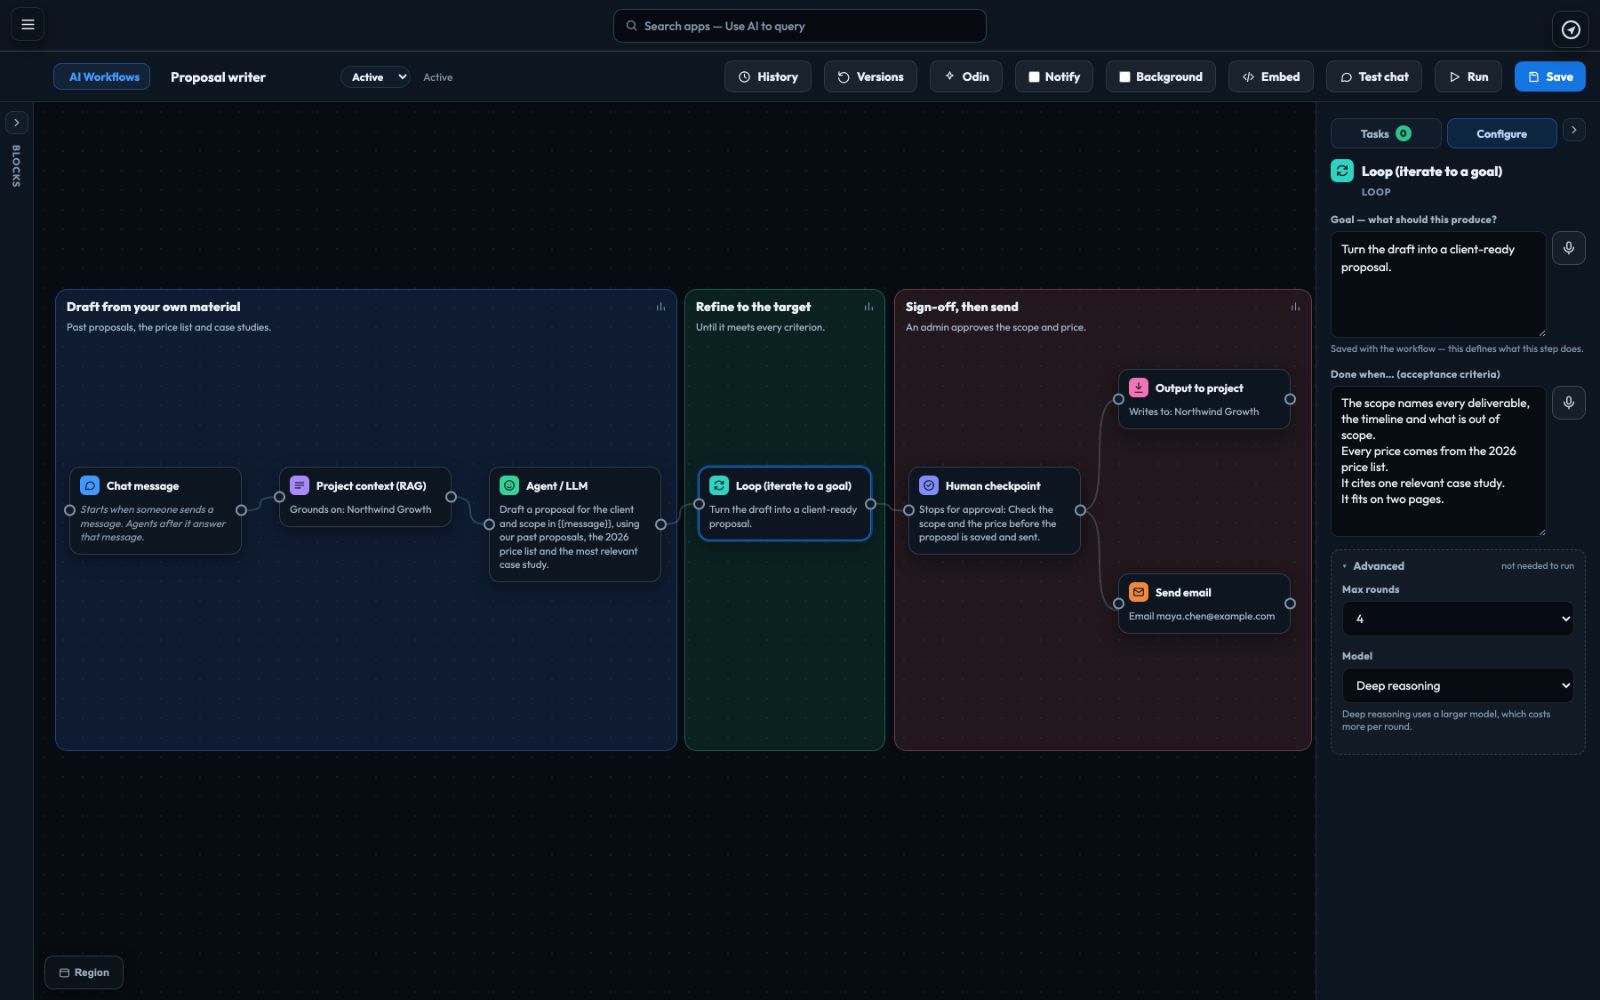
Task: Click the Chat message node's output port
Action: pyautogui.click(x=241, y=510)
